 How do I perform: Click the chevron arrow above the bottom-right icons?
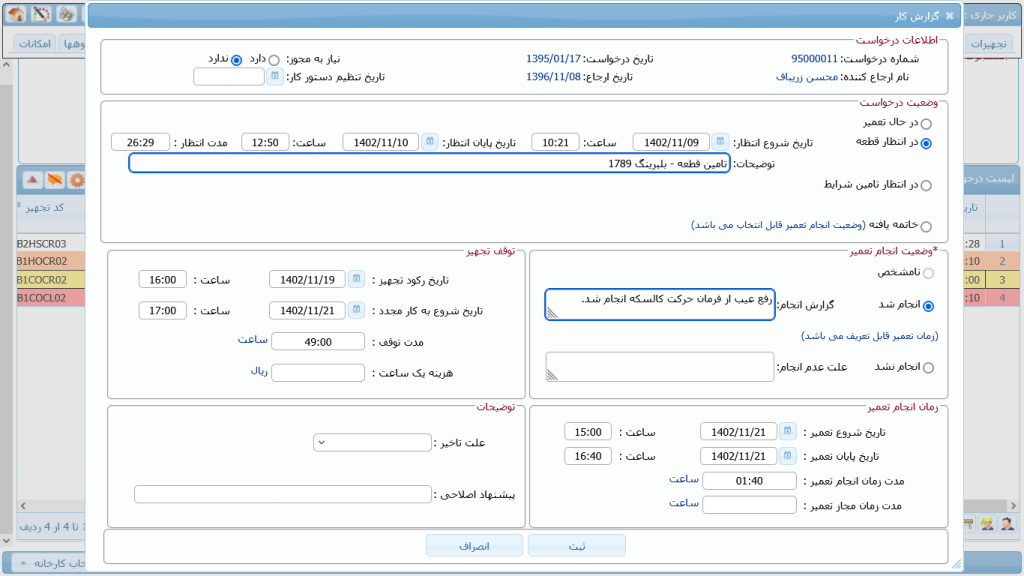(x=1014, y=506)
